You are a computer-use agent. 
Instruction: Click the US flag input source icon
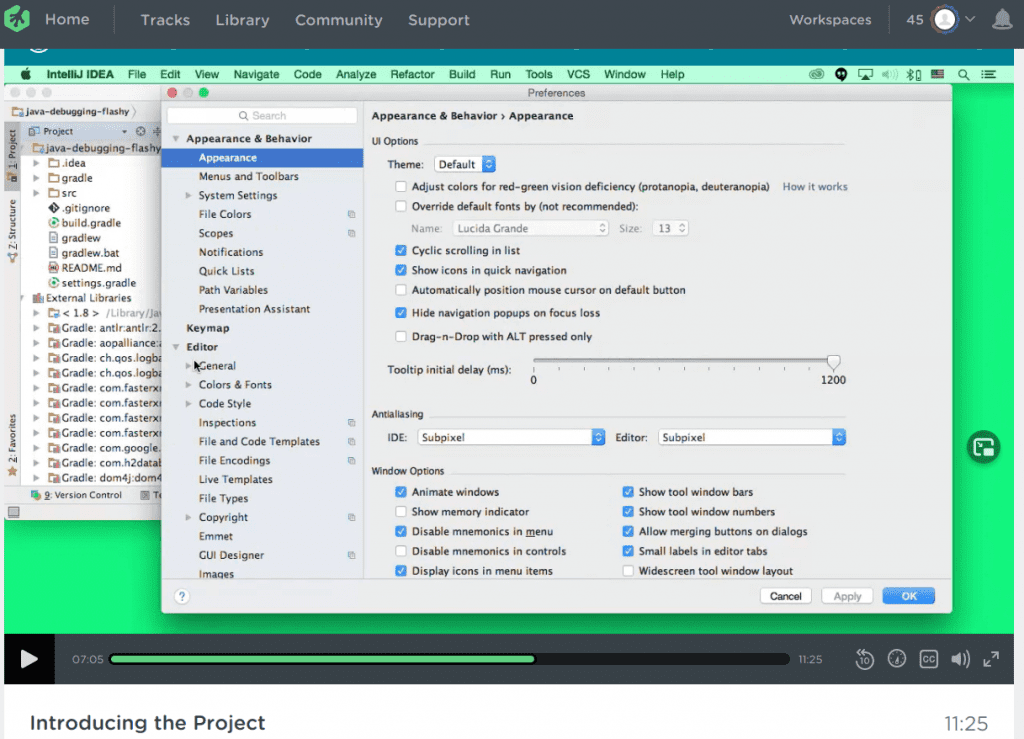coord(938,74)
